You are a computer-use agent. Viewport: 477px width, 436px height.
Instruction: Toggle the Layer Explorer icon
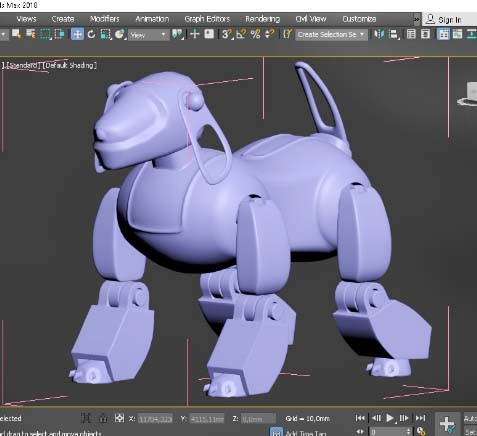[425, 34]
